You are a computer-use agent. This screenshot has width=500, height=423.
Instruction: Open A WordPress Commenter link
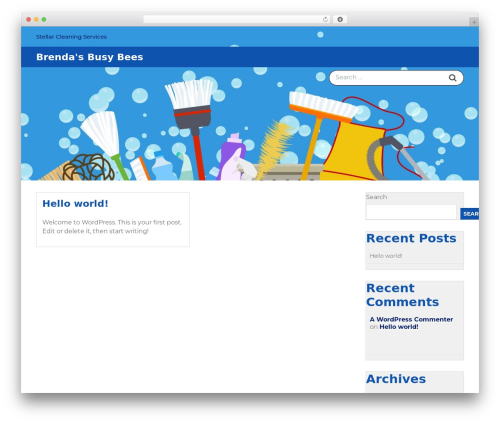tap(411, 319)
